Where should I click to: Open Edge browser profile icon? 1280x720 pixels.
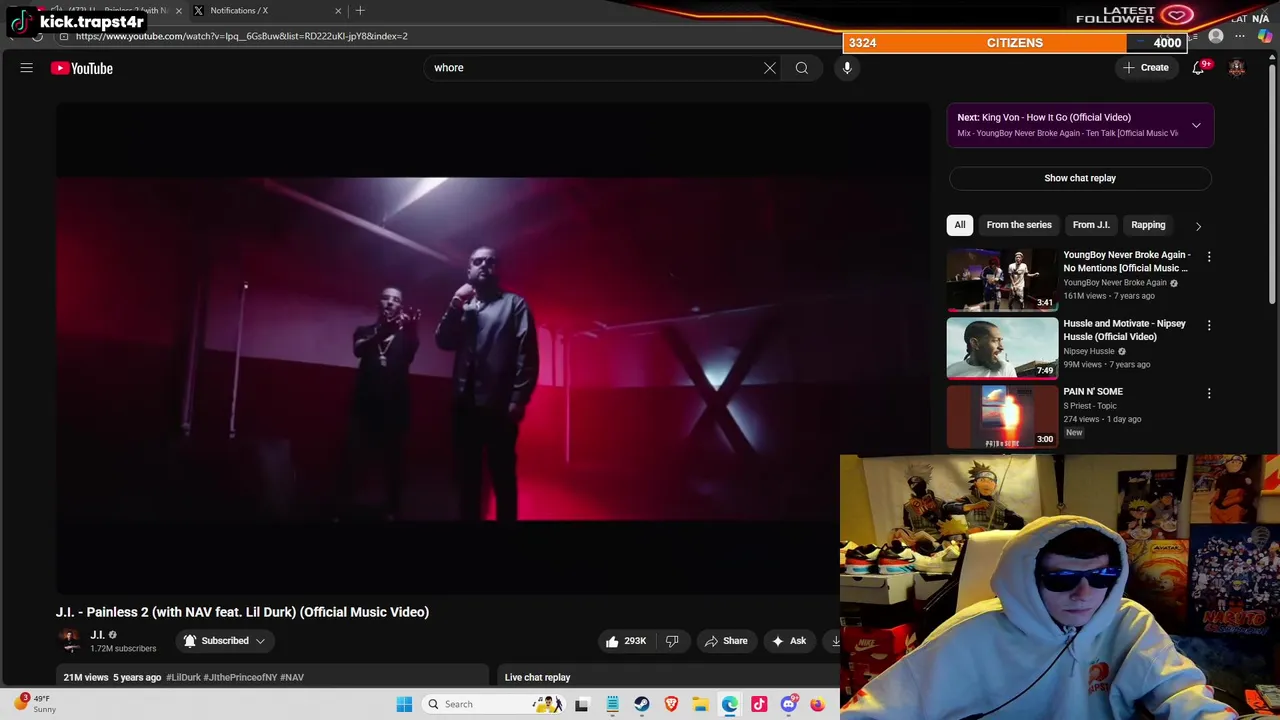click(1216, 36)
